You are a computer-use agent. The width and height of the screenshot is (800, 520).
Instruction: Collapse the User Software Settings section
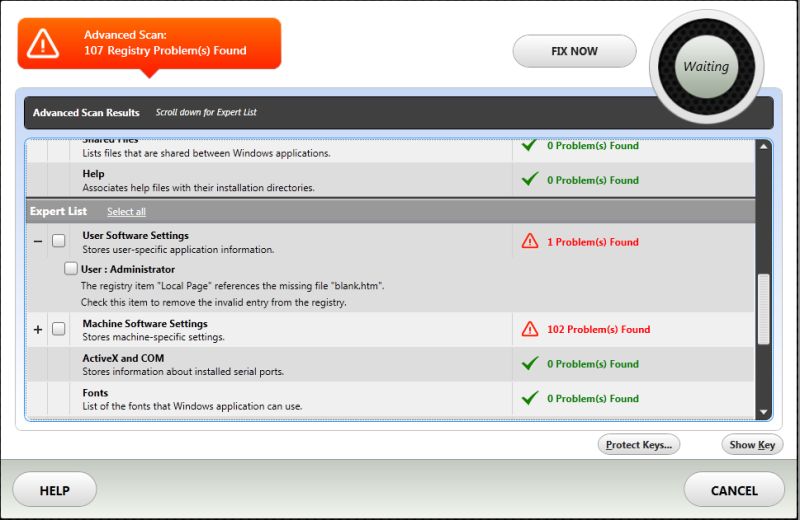[x=38, y=241]
